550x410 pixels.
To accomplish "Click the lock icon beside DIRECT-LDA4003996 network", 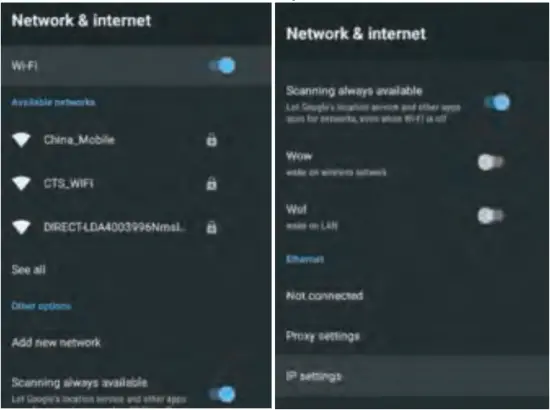I will [211, 227].
